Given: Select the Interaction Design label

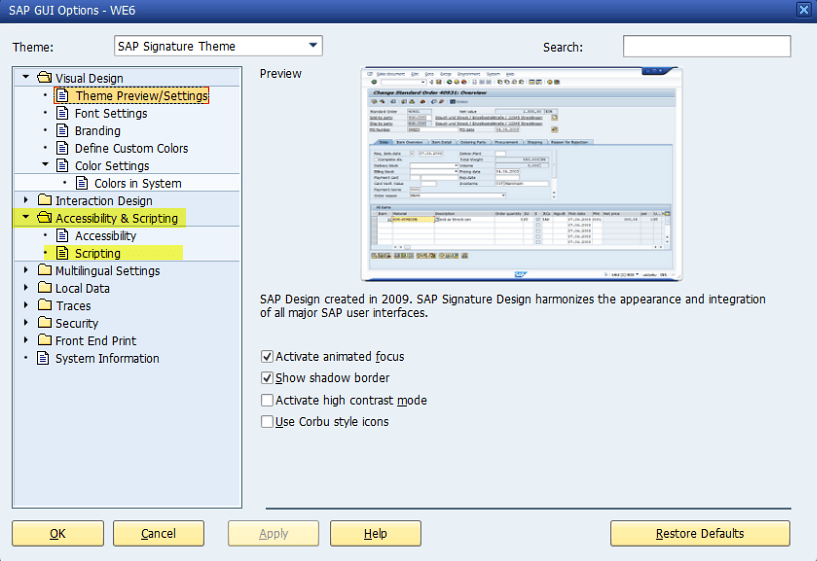Looking at the screenshot, I should coord(104,201).
